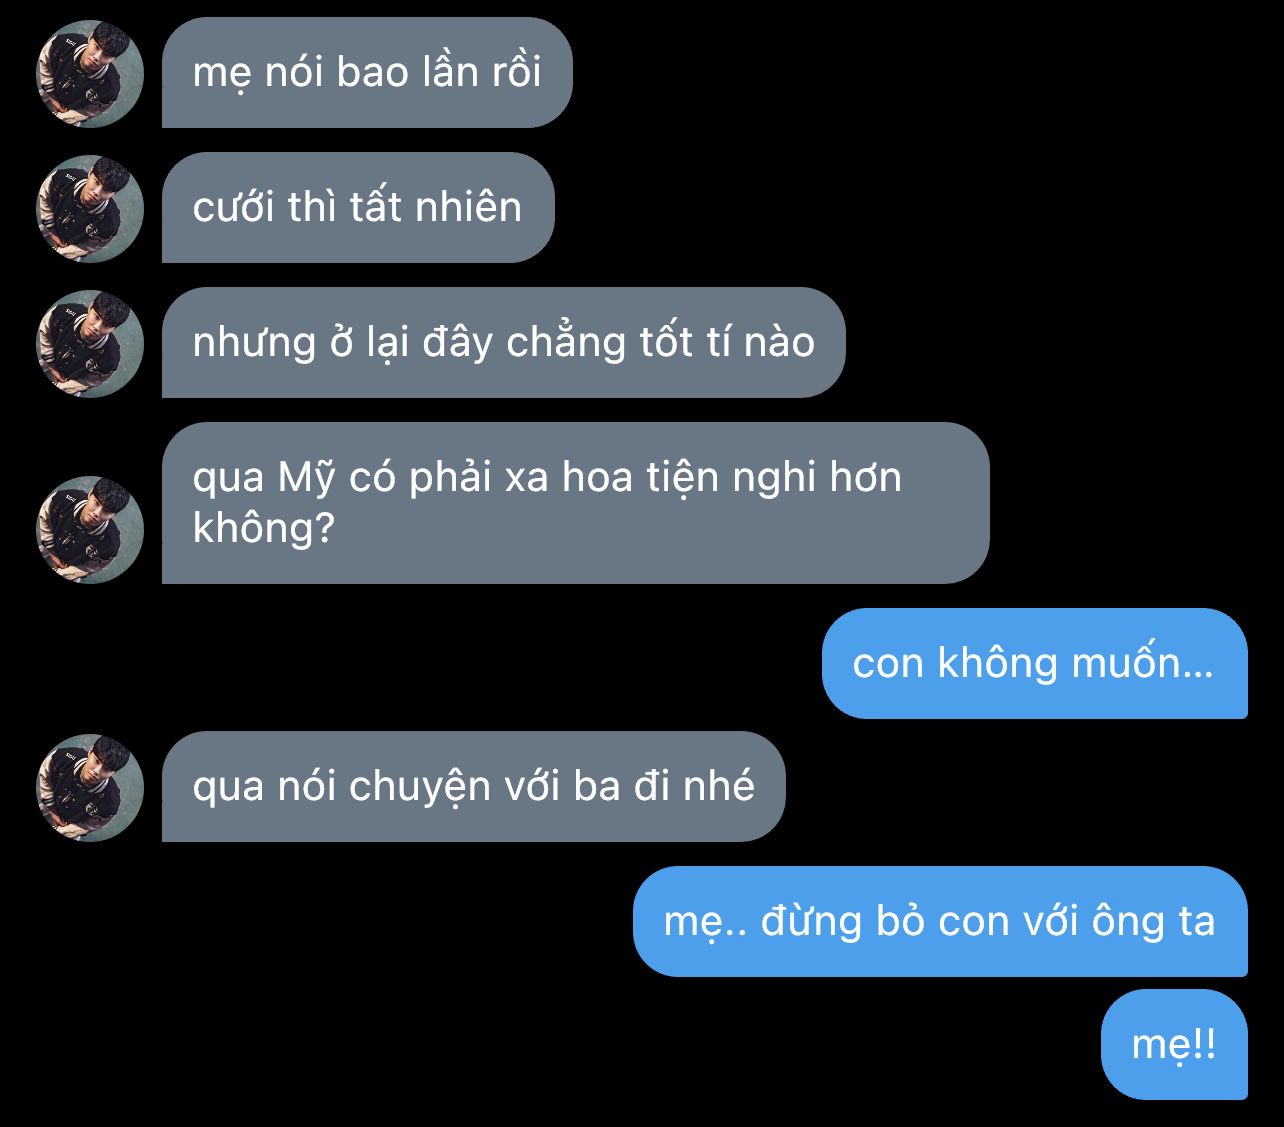Select "mẹ.. đừng bỏ con với ông ta" bubble

pyautogui.click(x=940, y=921)
